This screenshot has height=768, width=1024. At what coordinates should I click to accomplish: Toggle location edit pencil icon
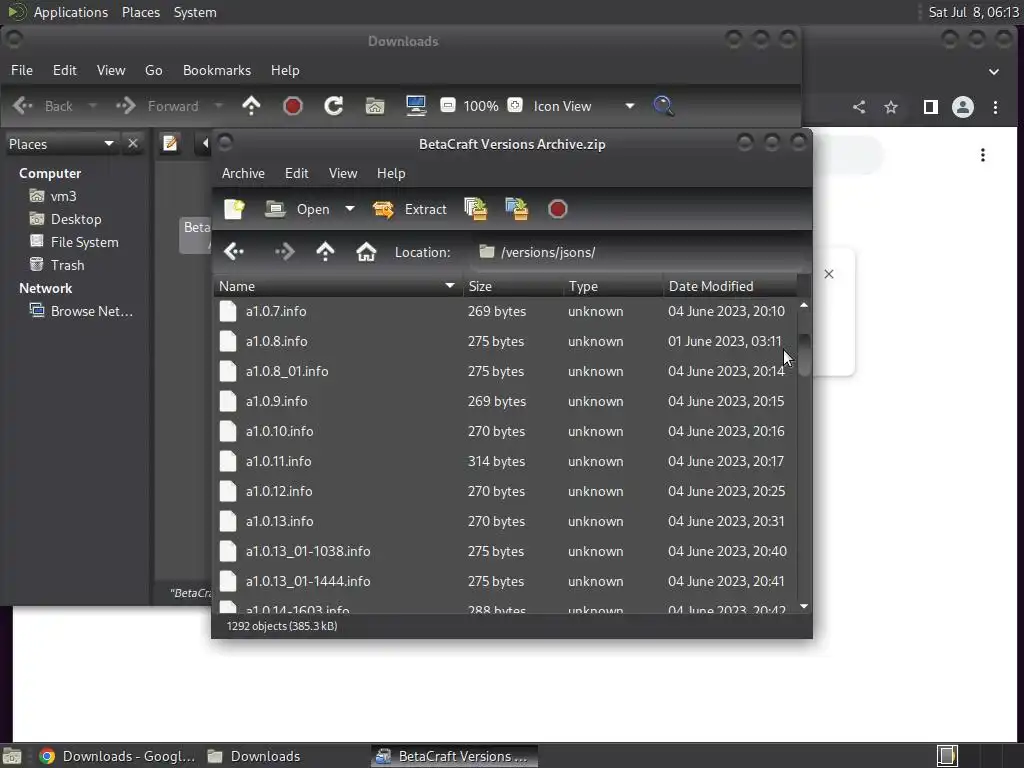[170, 143]
